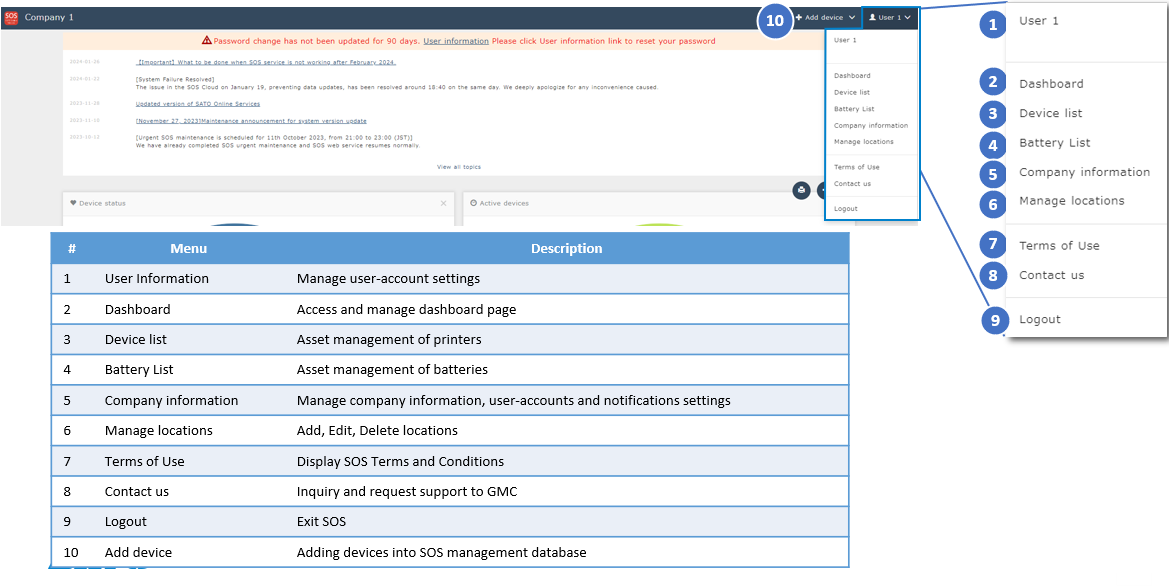
Task: Open the View all topics link
Action: click(x=457, y=166)
